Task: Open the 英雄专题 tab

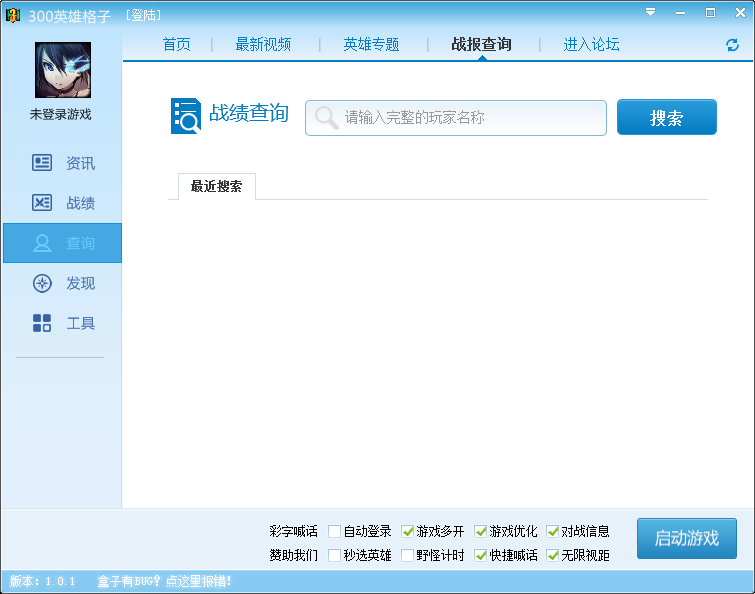Action: [x=371, y=45]
